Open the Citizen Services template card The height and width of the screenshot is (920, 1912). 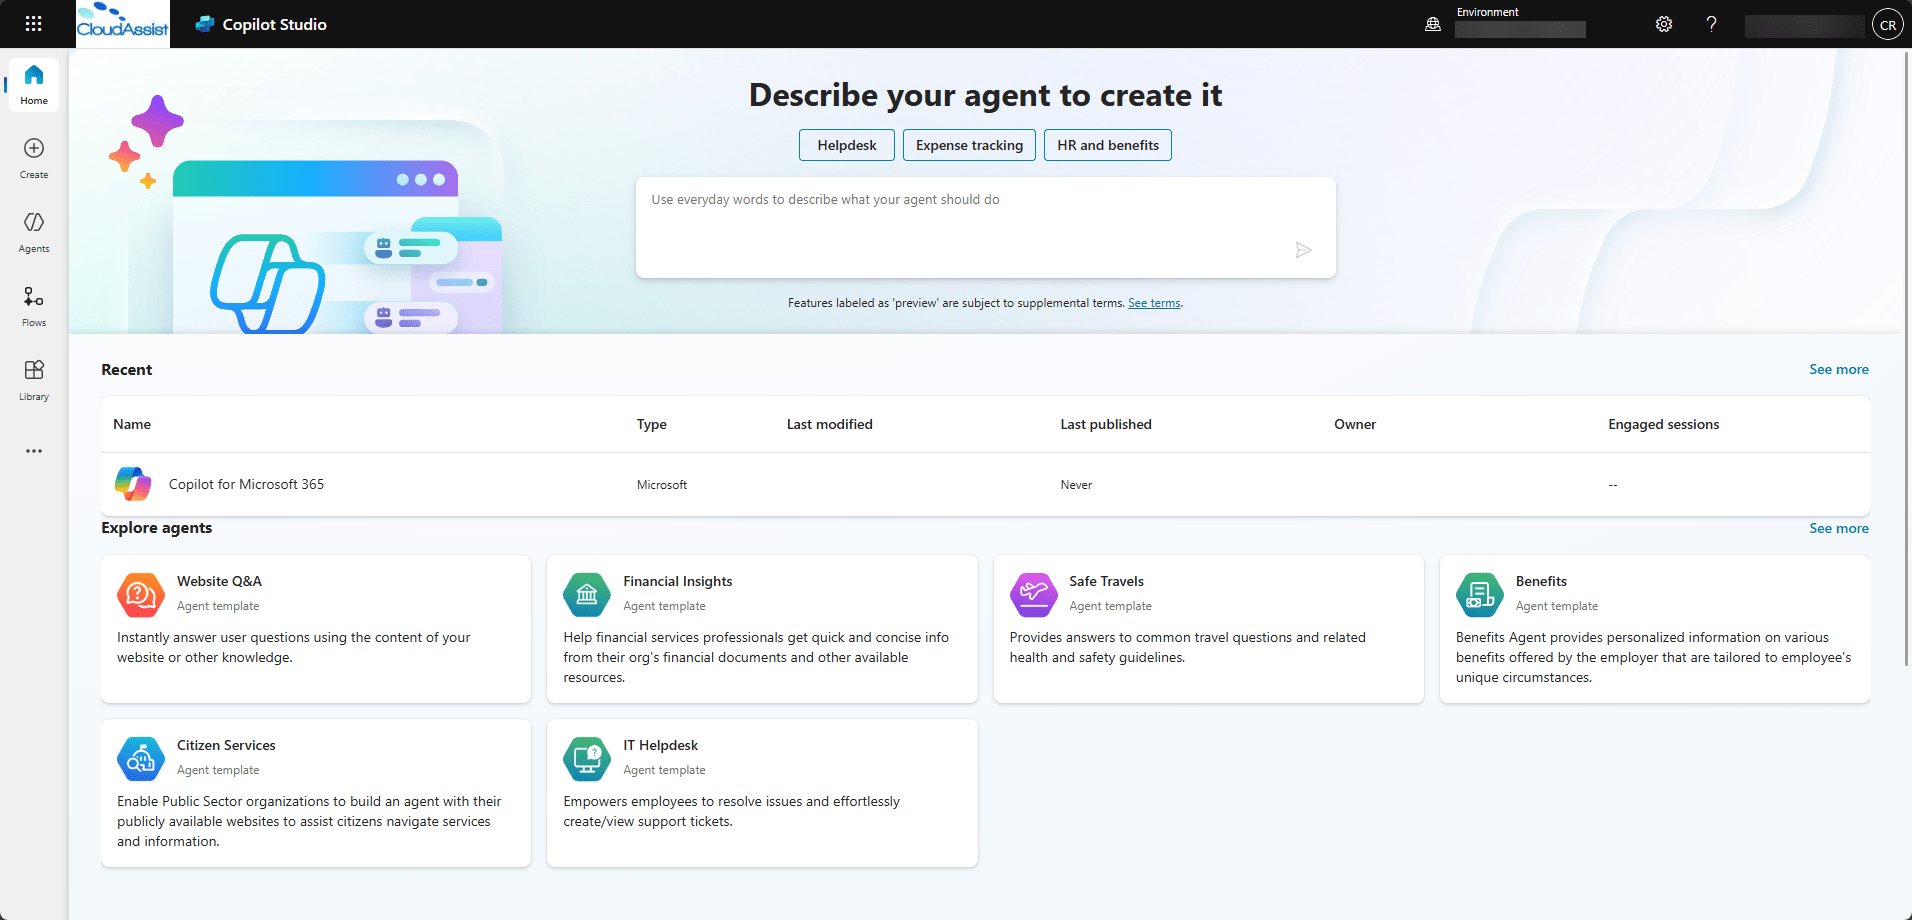316,793
